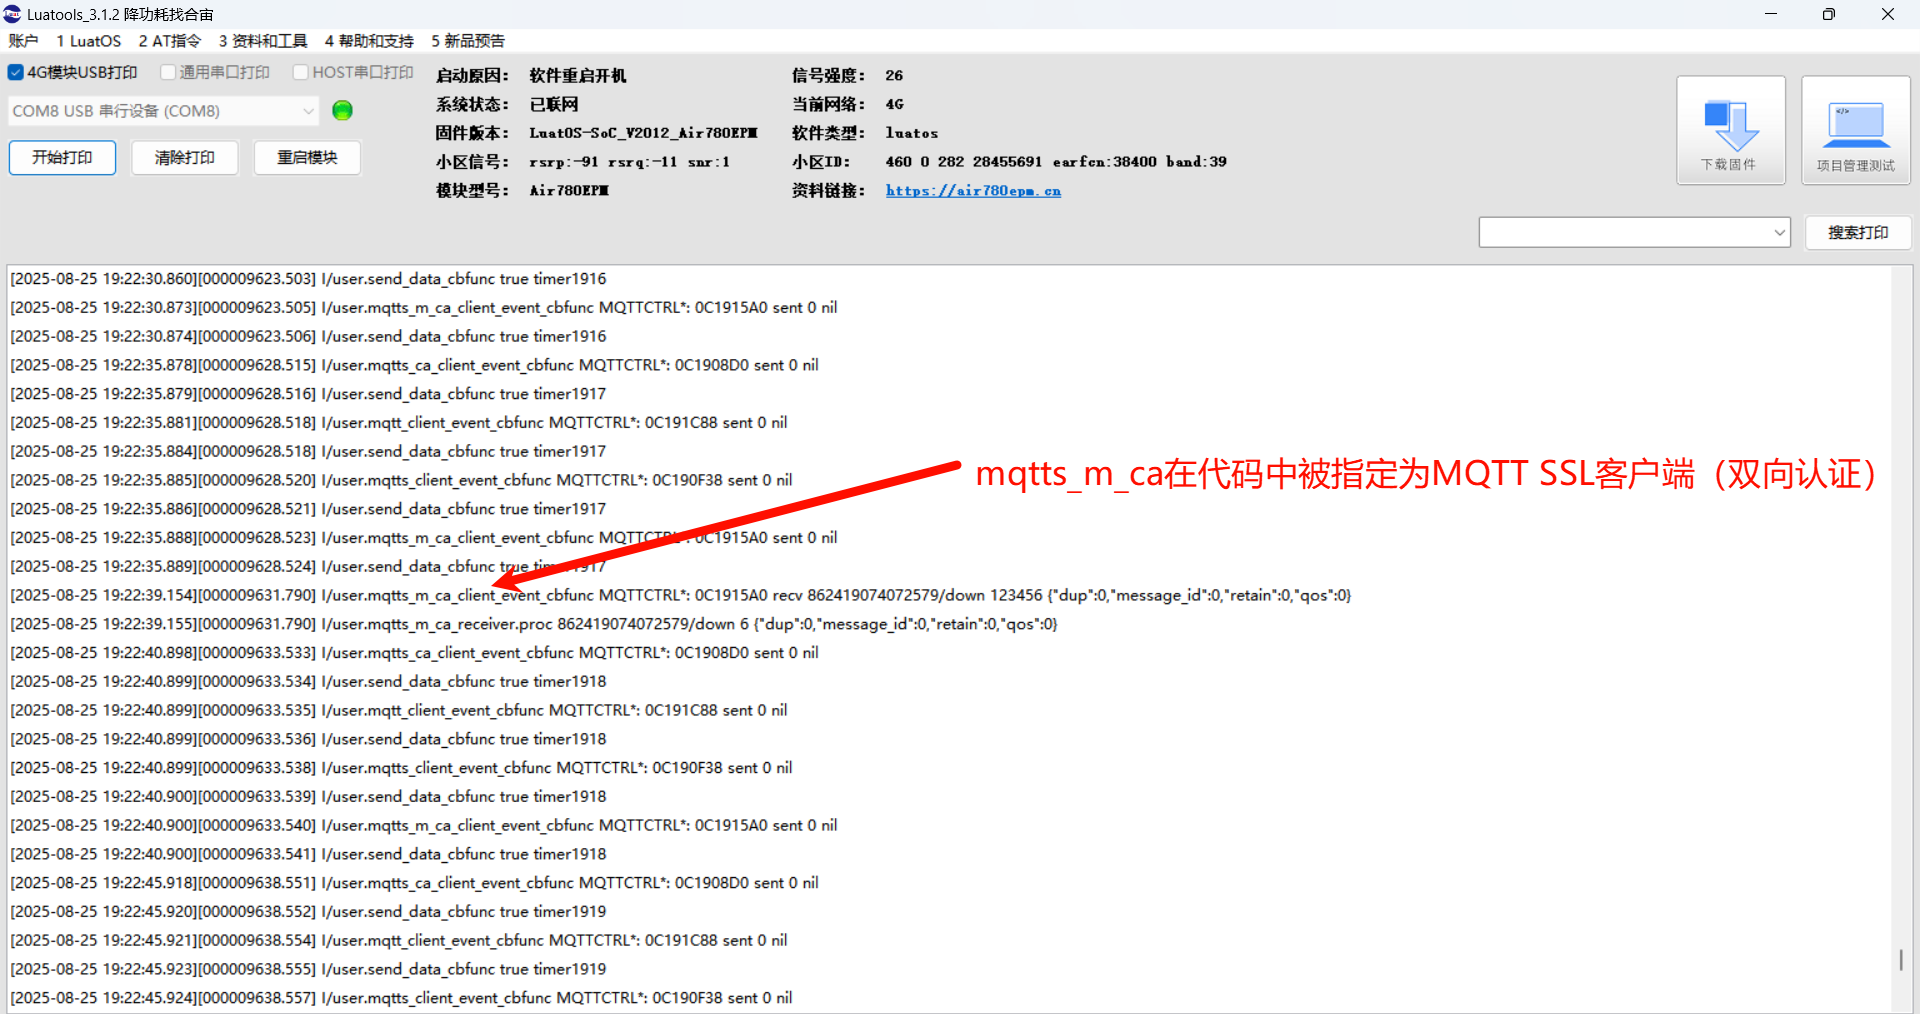This screenshot has height=1014, width=1920.
Task: Select log line with recv 862419074072579/down 123456
Action: pos(681,595)
